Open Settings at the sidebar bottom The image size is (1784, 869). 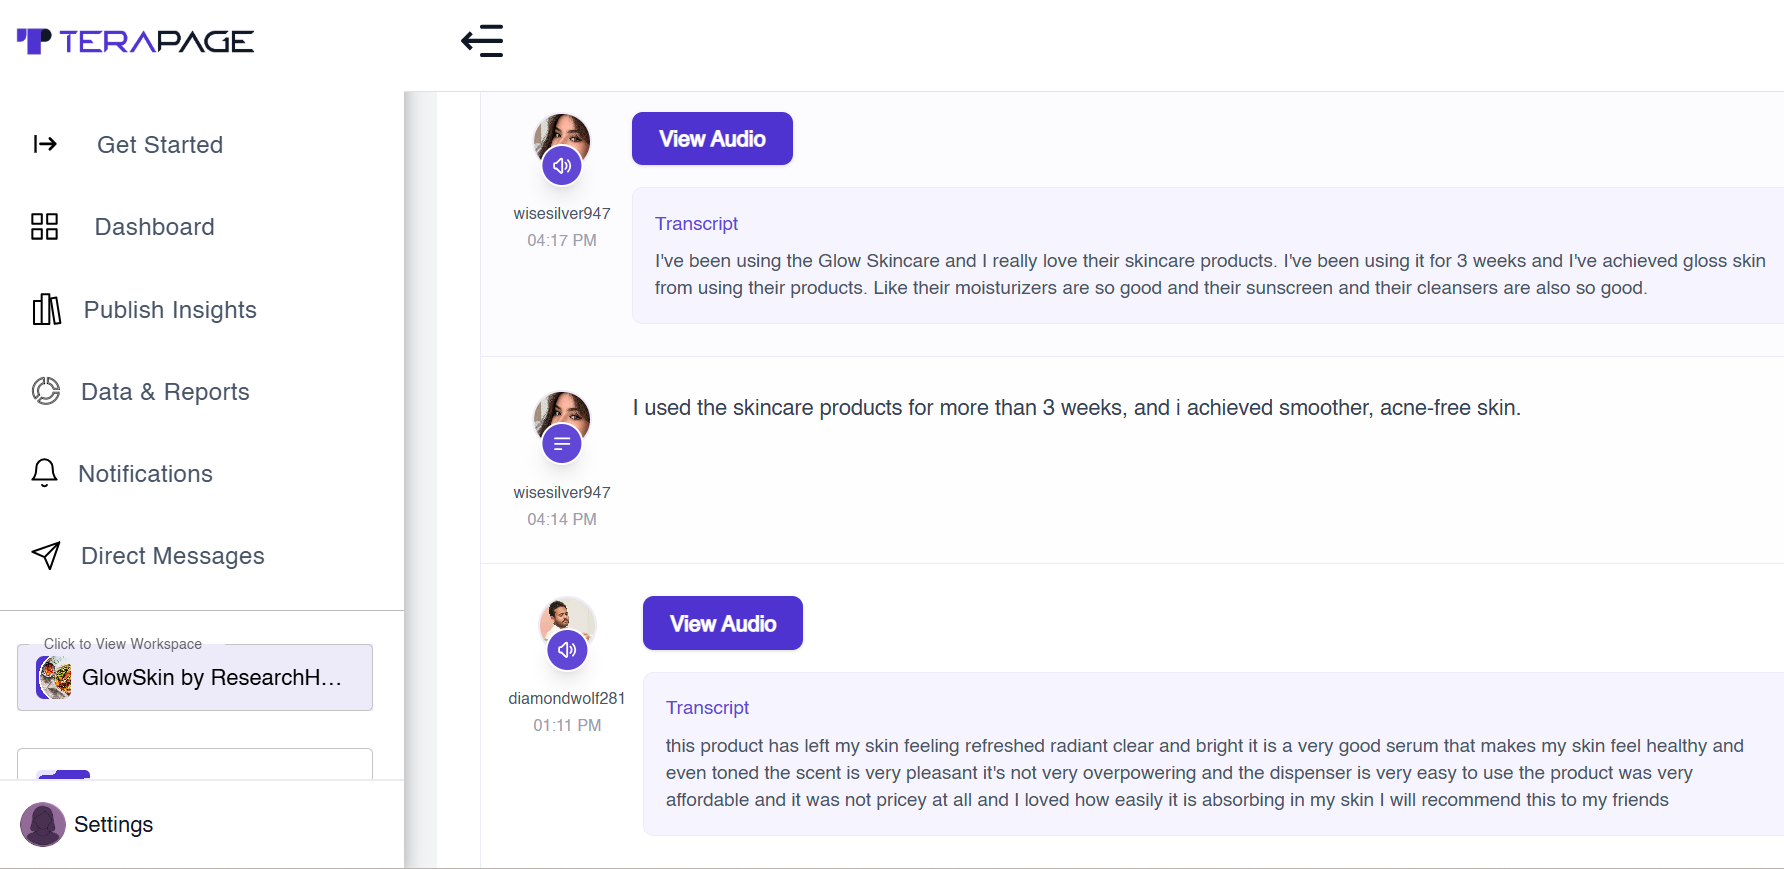(113, 825)
